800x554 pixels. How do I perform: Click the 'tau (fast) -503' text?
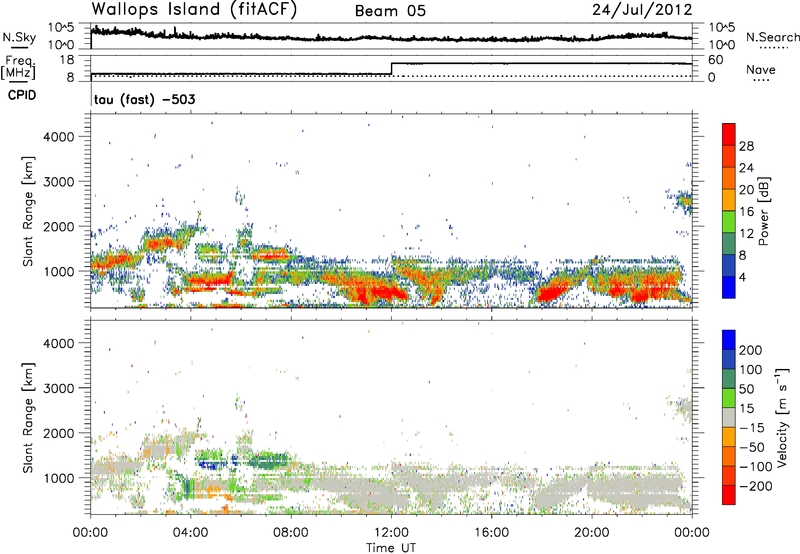click(x=144, y=99)
